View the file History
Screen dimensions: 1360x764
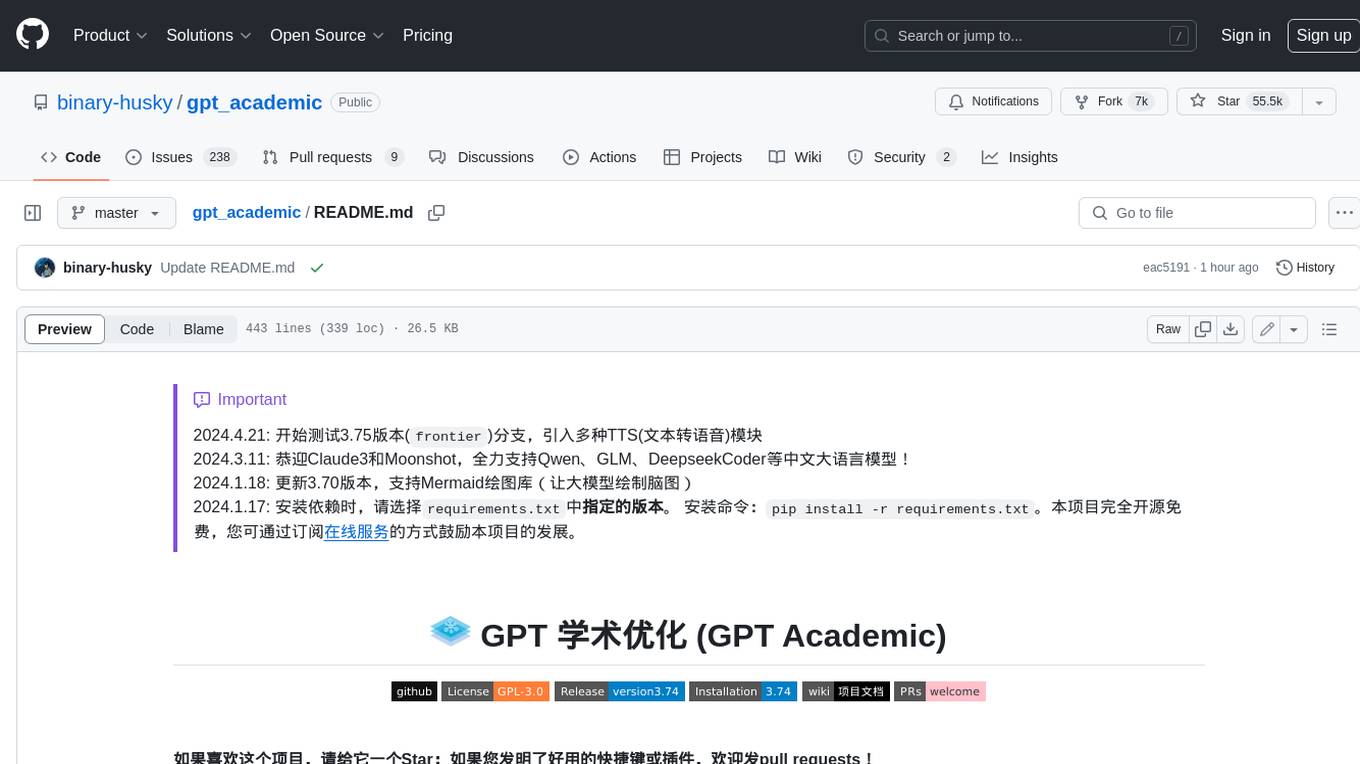[1305, 268]
